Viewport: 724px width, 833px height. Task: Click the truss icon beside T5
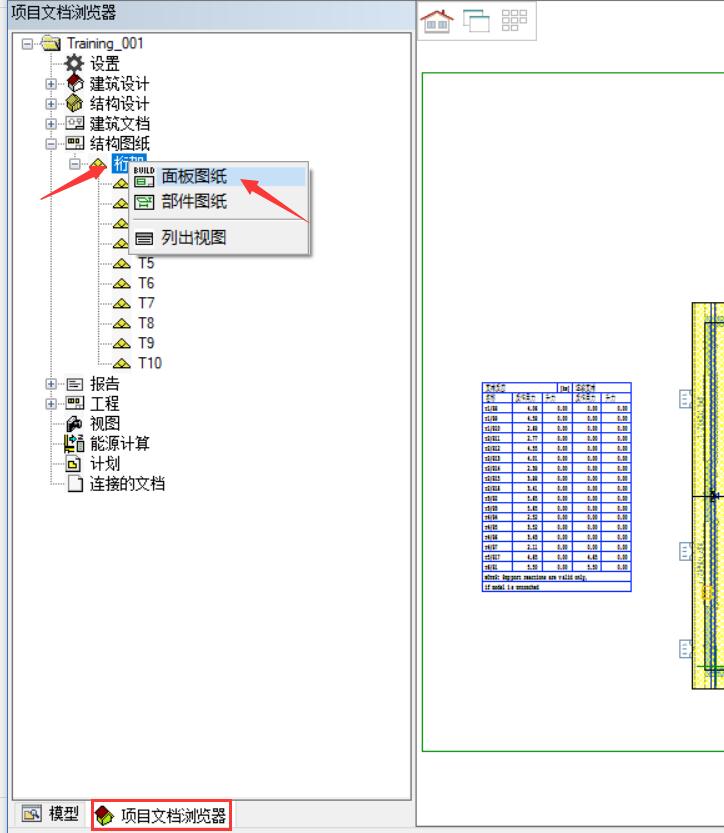pyautogui.click(x=122, y=264)
